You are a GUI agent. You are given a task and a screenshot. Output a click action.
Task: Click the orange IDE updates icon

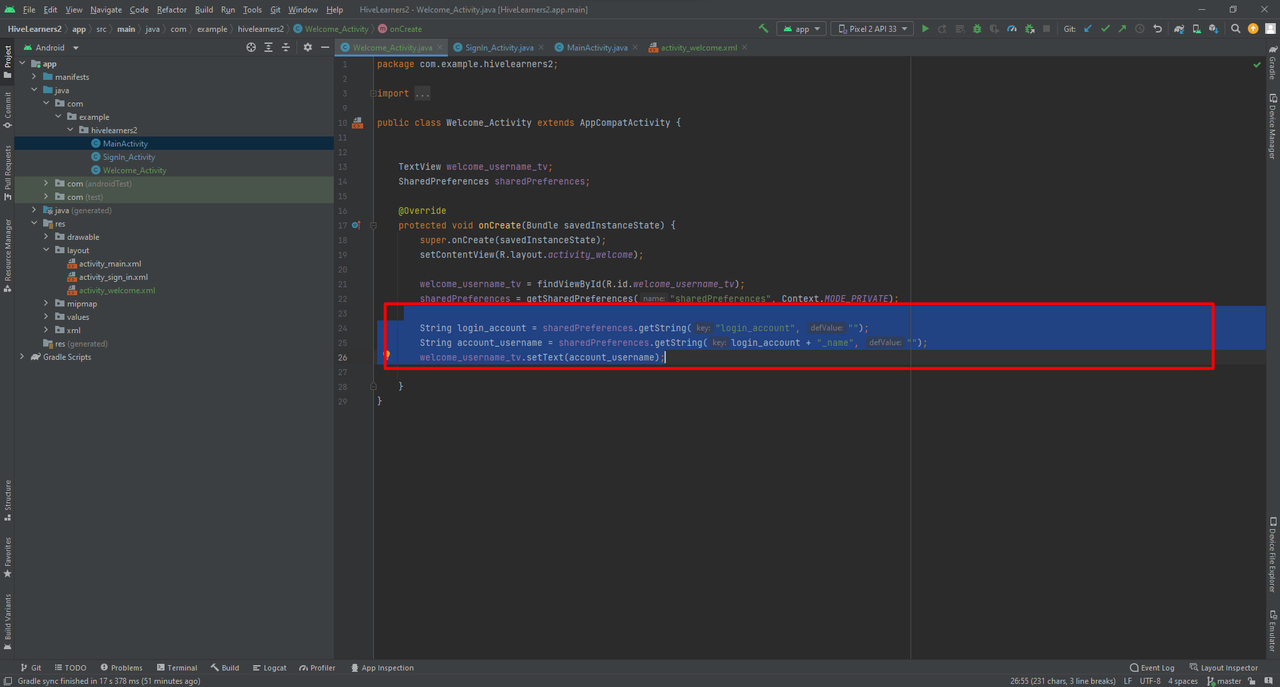[1253, 29]
